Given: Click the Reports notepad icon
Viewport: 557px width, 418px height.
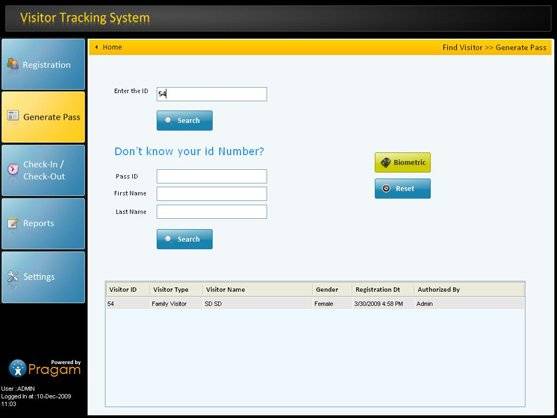Looking at the screenshot, I should point(13,223).
